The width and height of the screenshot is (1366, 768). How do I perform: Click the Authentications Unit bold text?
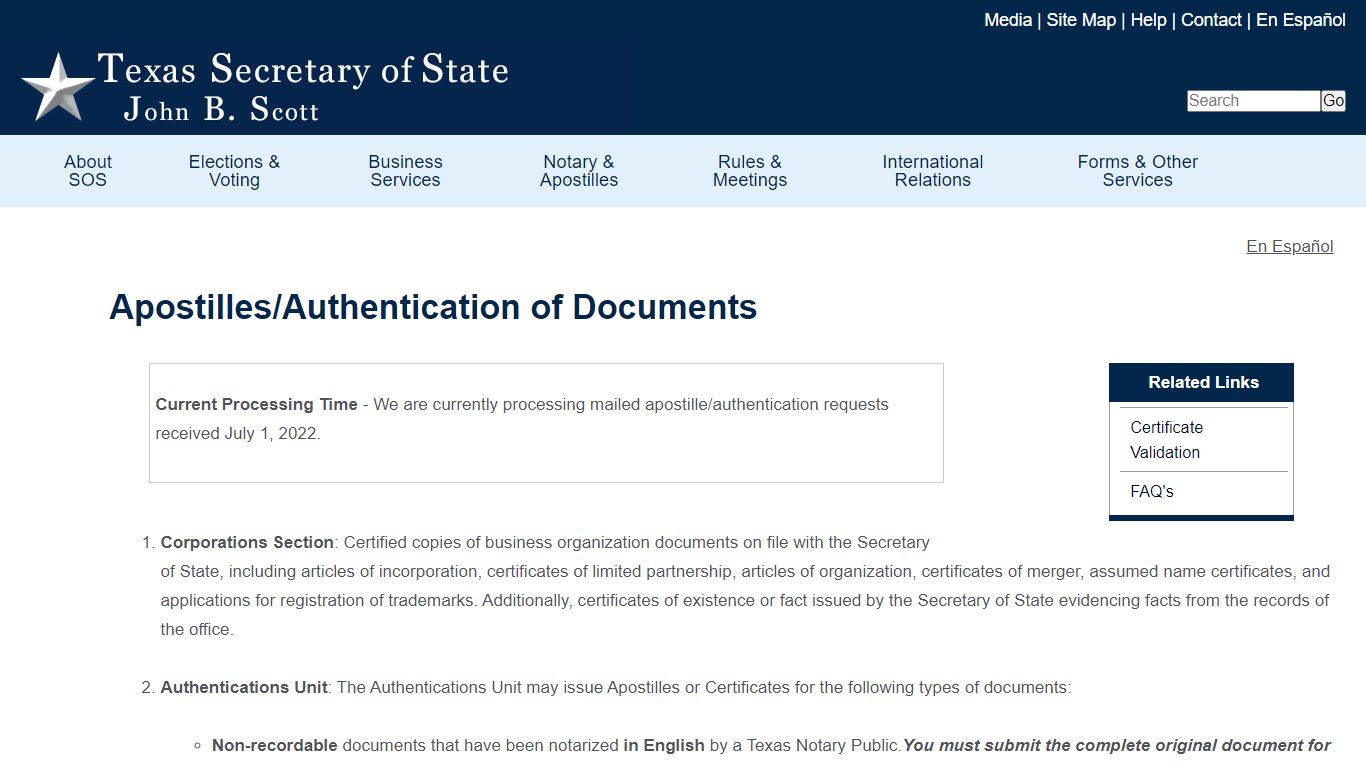(244, 688)
